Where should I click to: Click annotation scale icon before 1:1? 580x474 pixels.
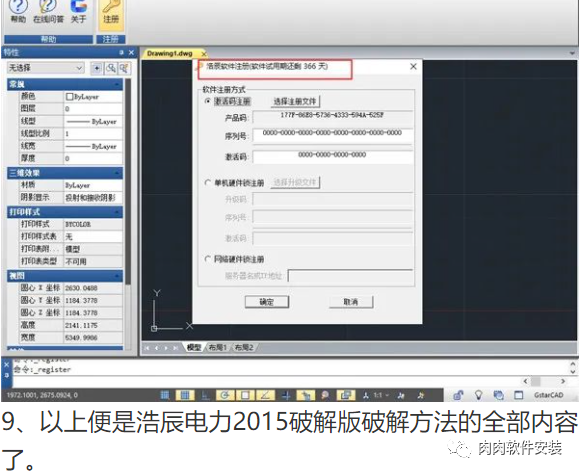pos(365,395)
